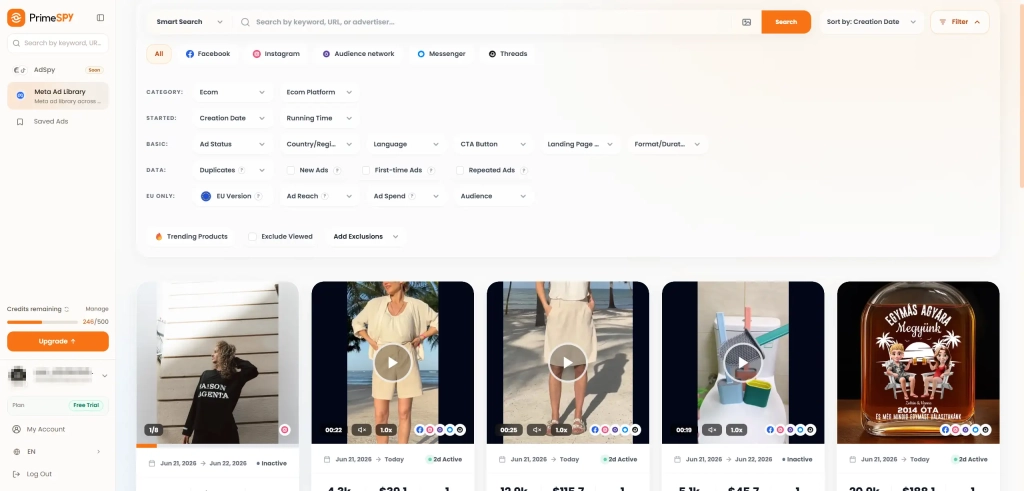Click the help icon next to New Ads
The image size is (1024, 491).
coord(337,170)
